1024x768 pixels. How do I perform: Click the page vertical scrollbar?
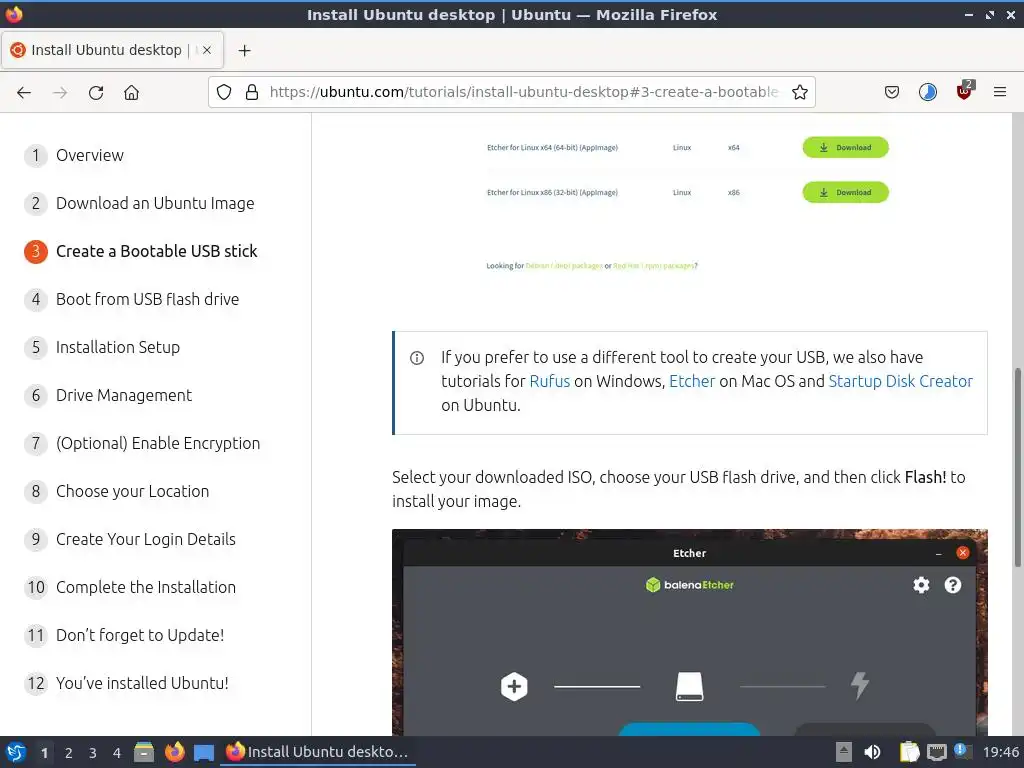pos(1017,468)
